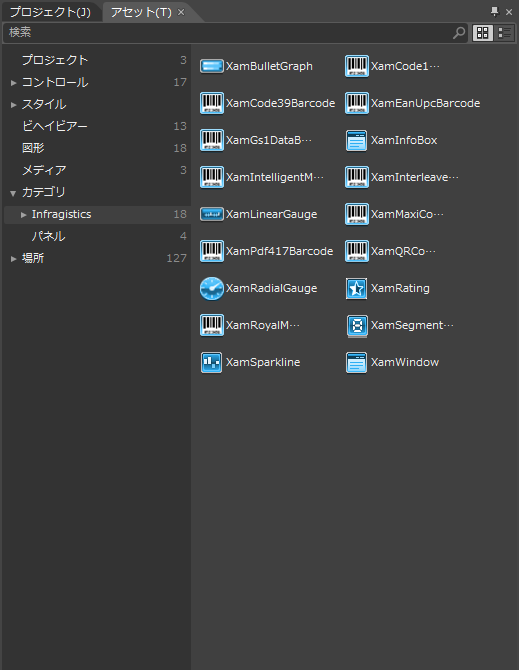
Task: Select the XamCode1… barcode icon
Action: 357,66
